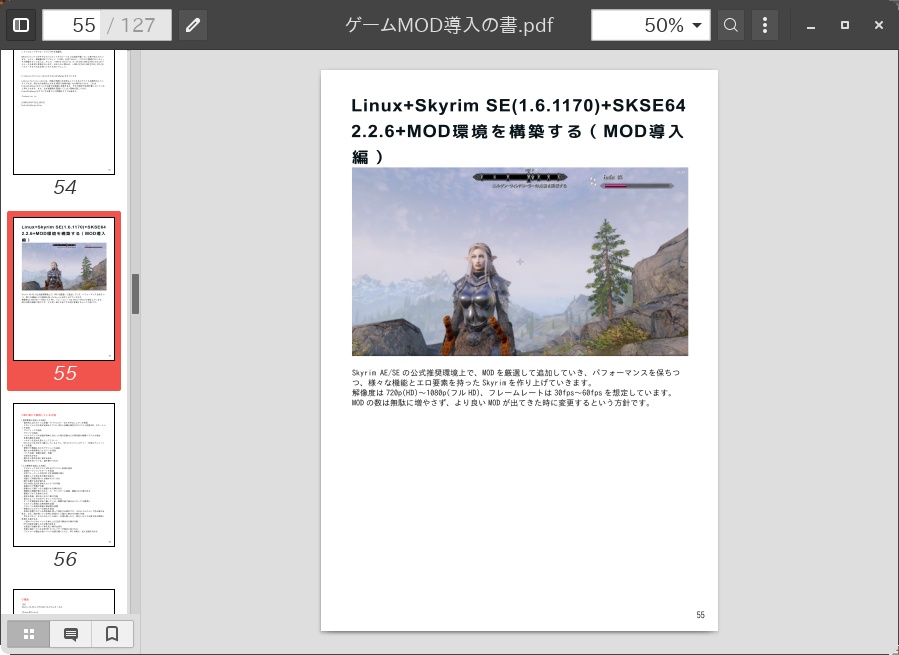The width and height of the screenshot is (899, 655).
Task: Open the partially visible page 57 thumbnail
Action: tap(64, 602)
